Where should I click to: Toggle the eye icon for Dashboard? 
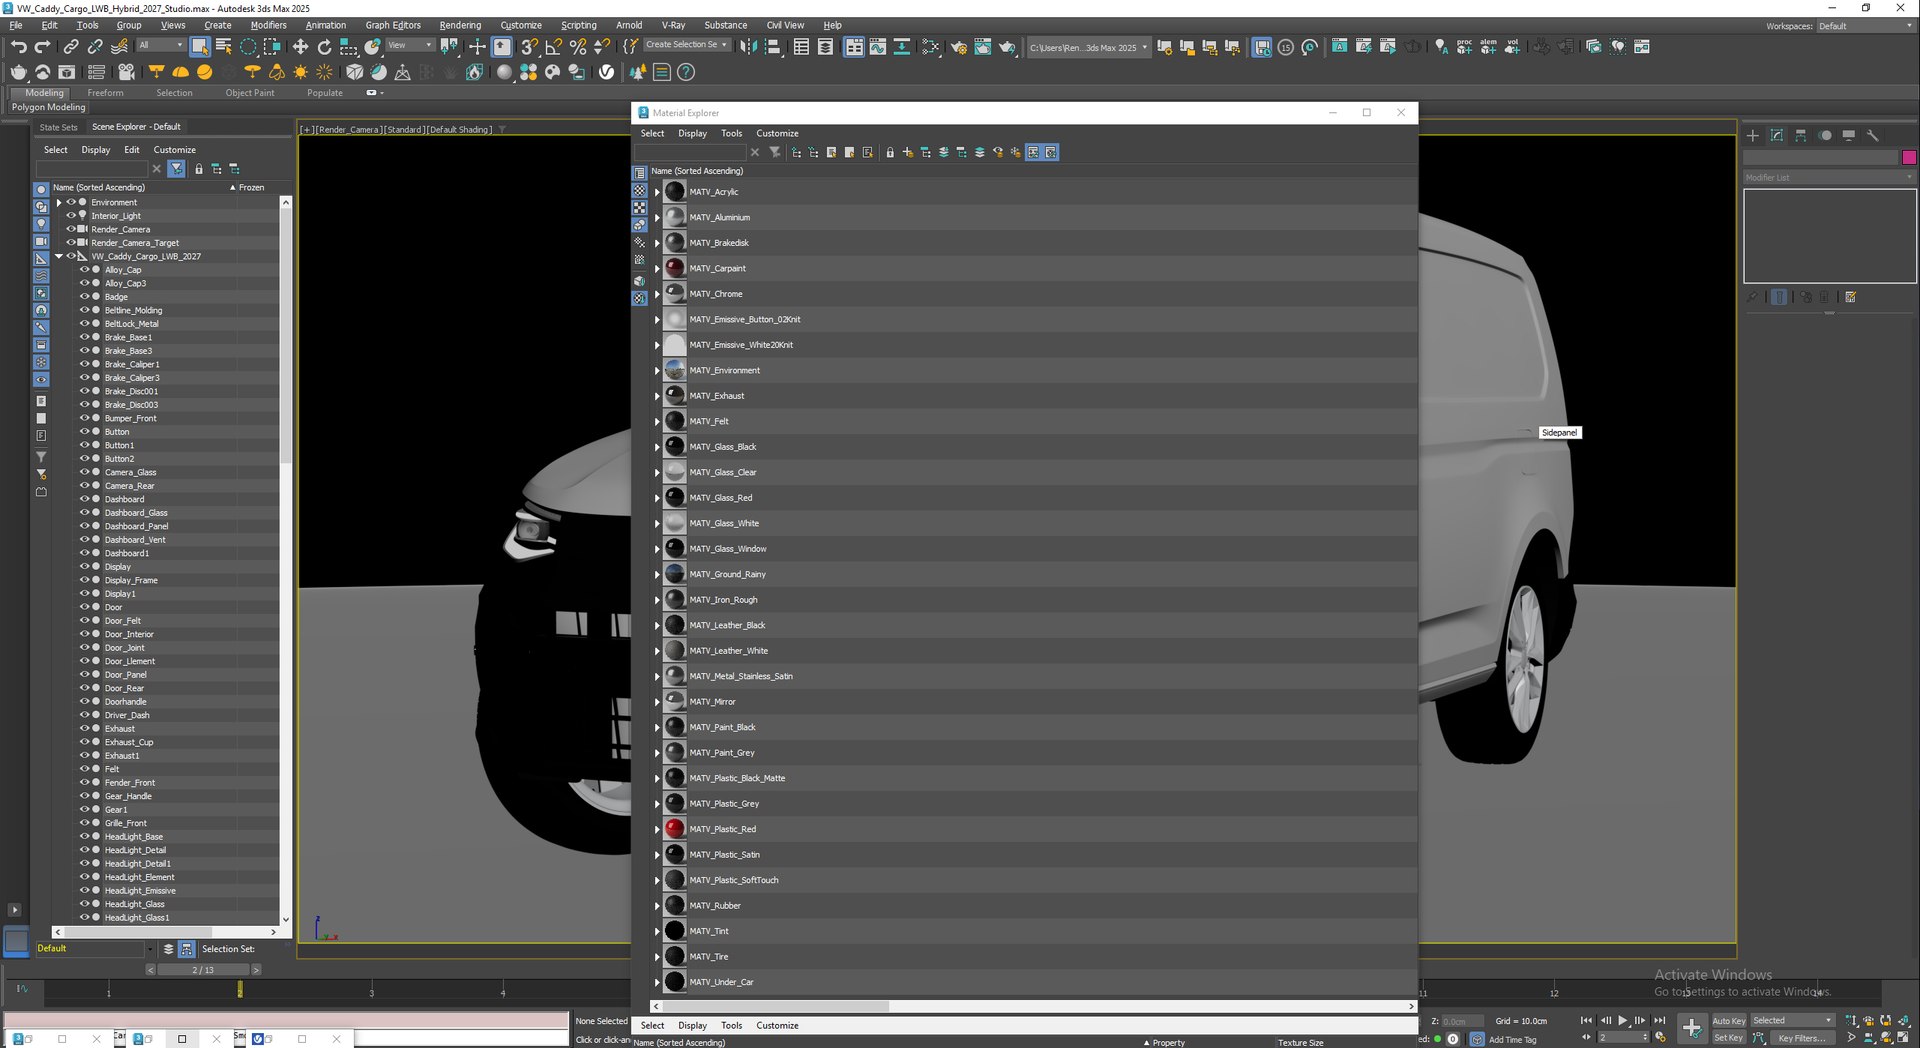(x=85, y=499)
